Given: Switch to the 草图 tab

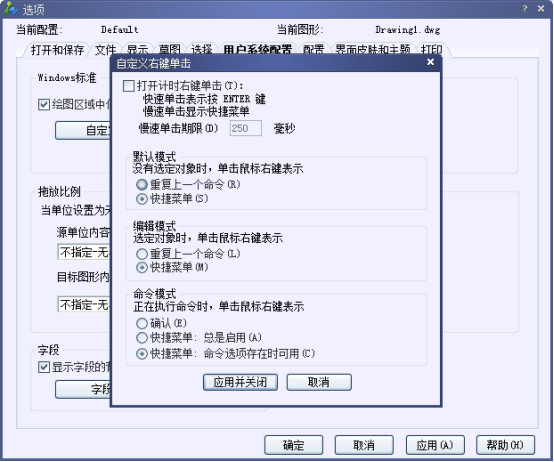Looking at the screenshot, I should coord(170,50).
